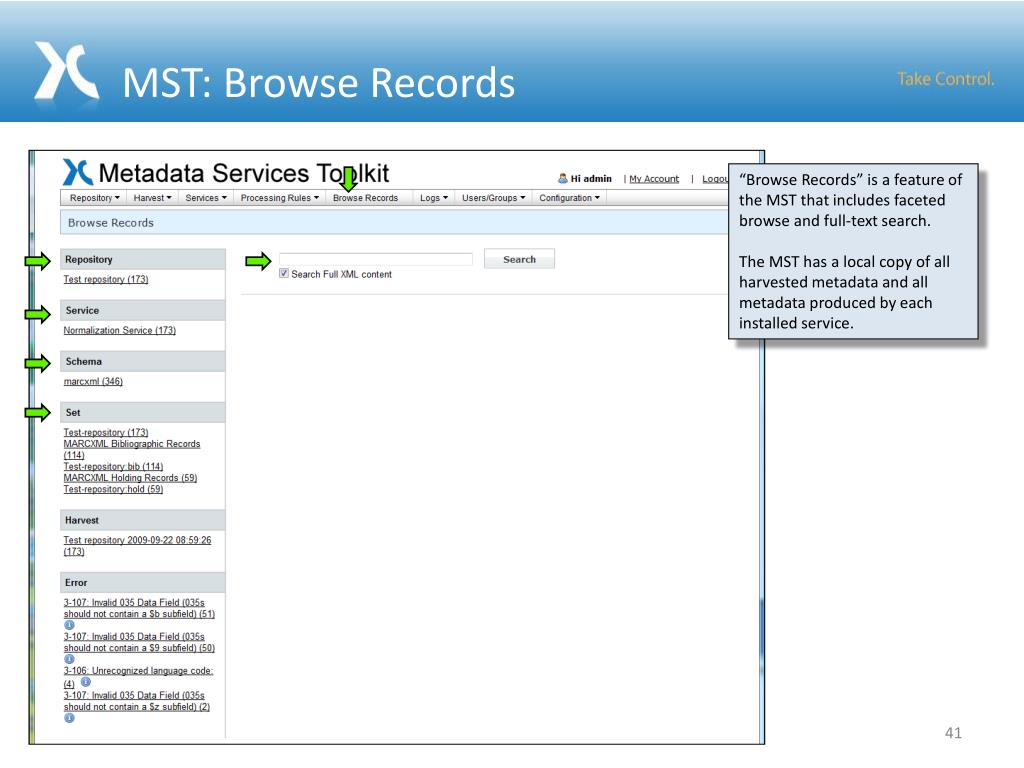Filter by 035 $9 subfield error (50)
The image size is (1024, 768).
[139, 642]
